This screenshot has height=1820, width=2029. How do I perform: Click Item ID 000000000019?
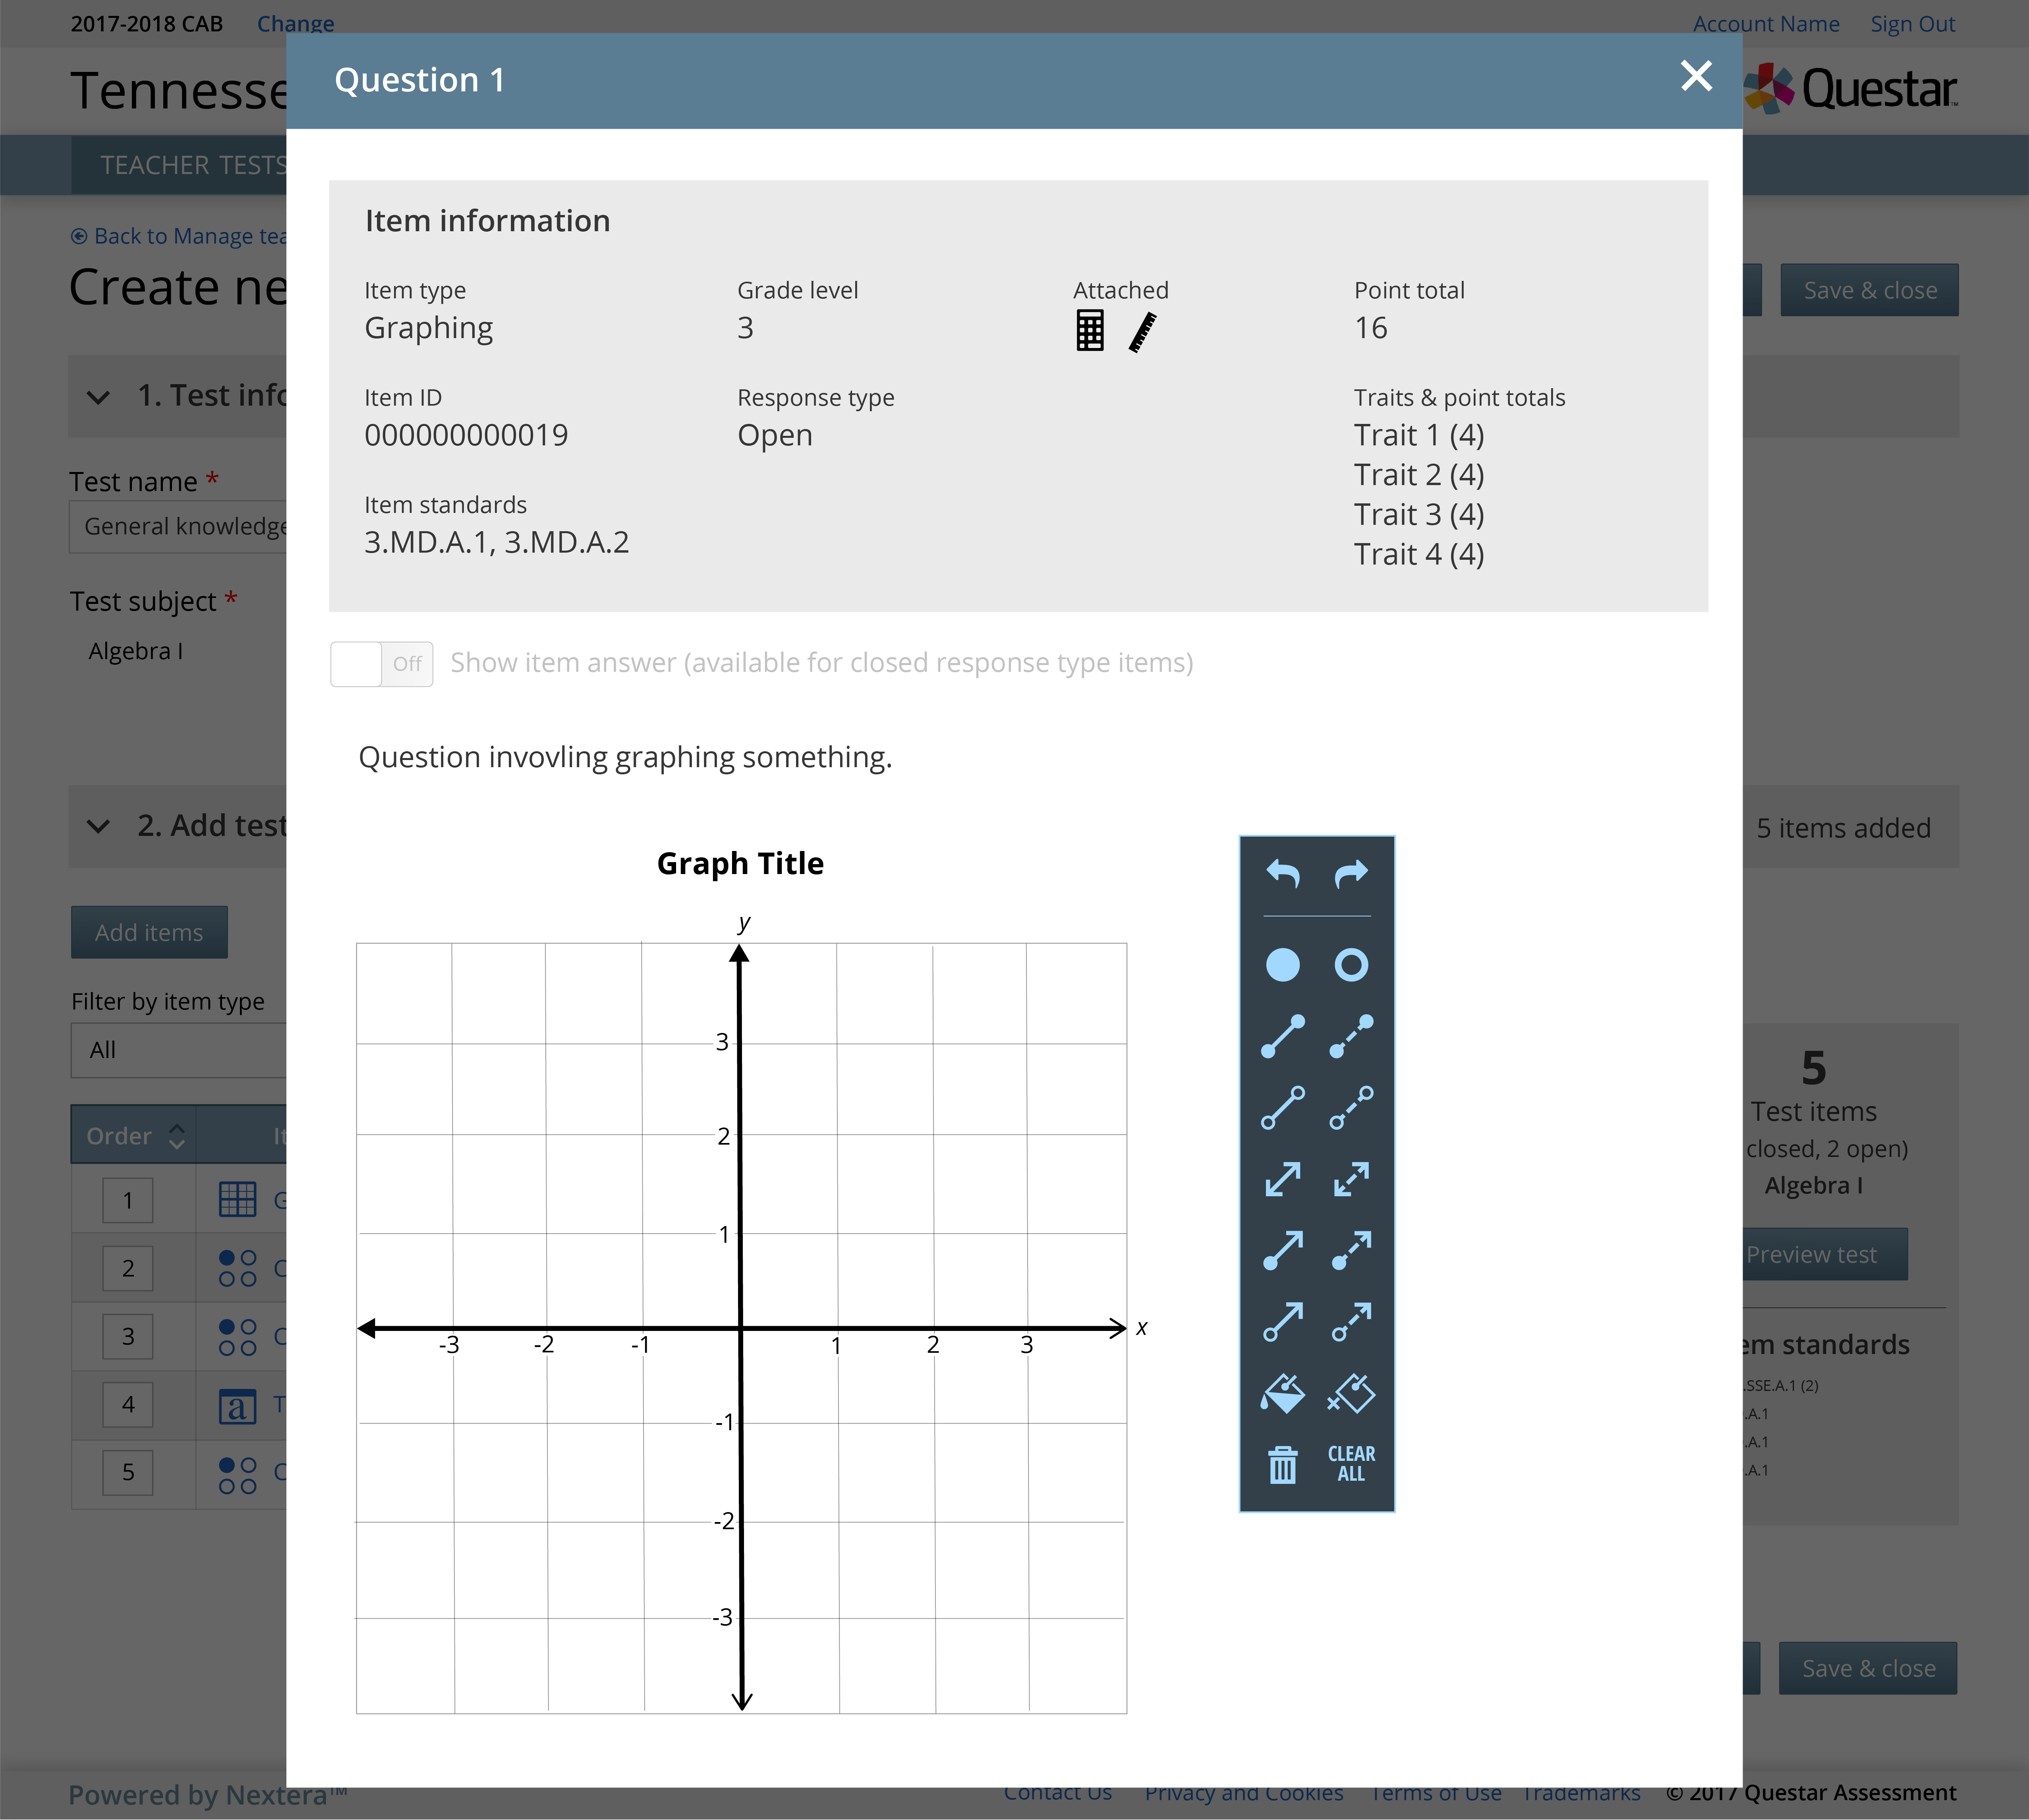tap(466, 435)
